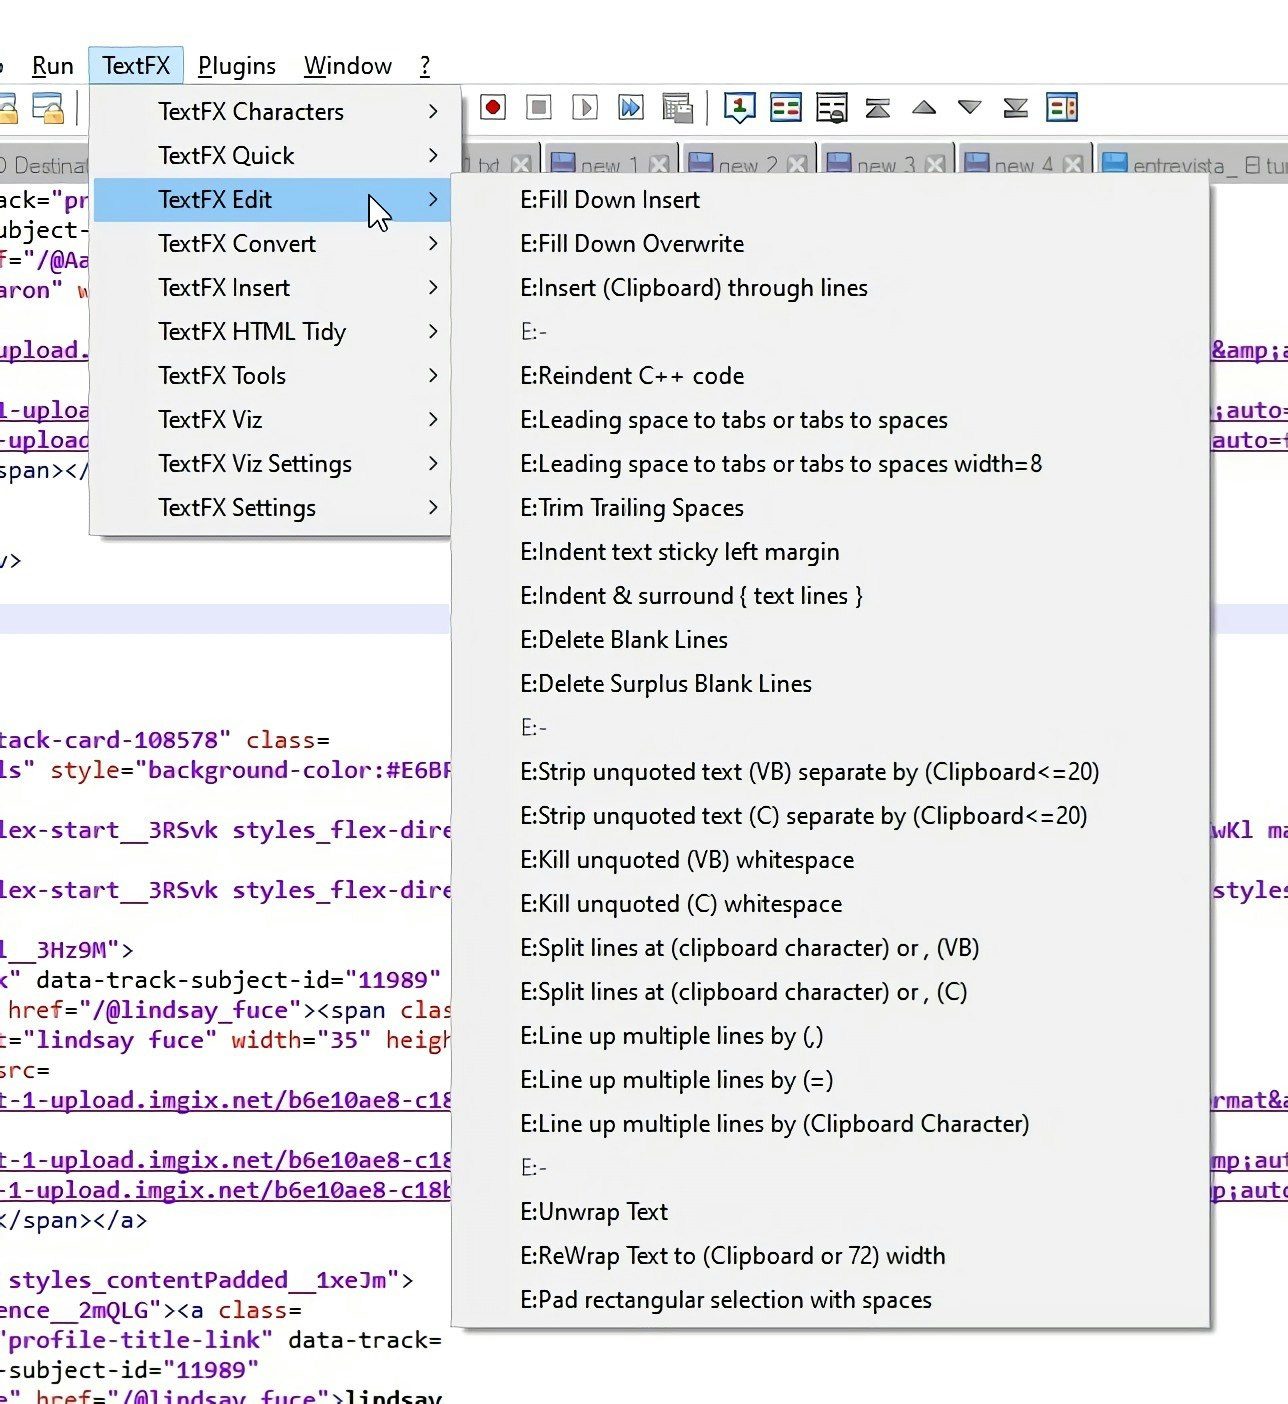The height and width of the screenshot is (1404, 1288).
Task: Click Compare plugin's Set as First icon
Action: pyautogui.click(x=740, y=107)
